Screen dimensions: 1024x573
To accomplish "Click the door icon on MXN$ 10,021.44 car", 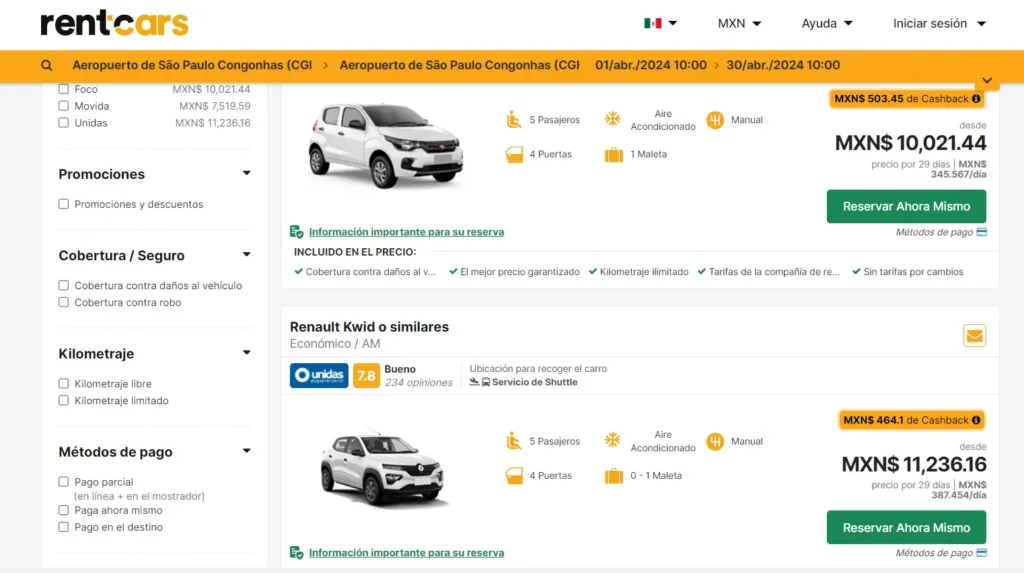I will point(514,155).
